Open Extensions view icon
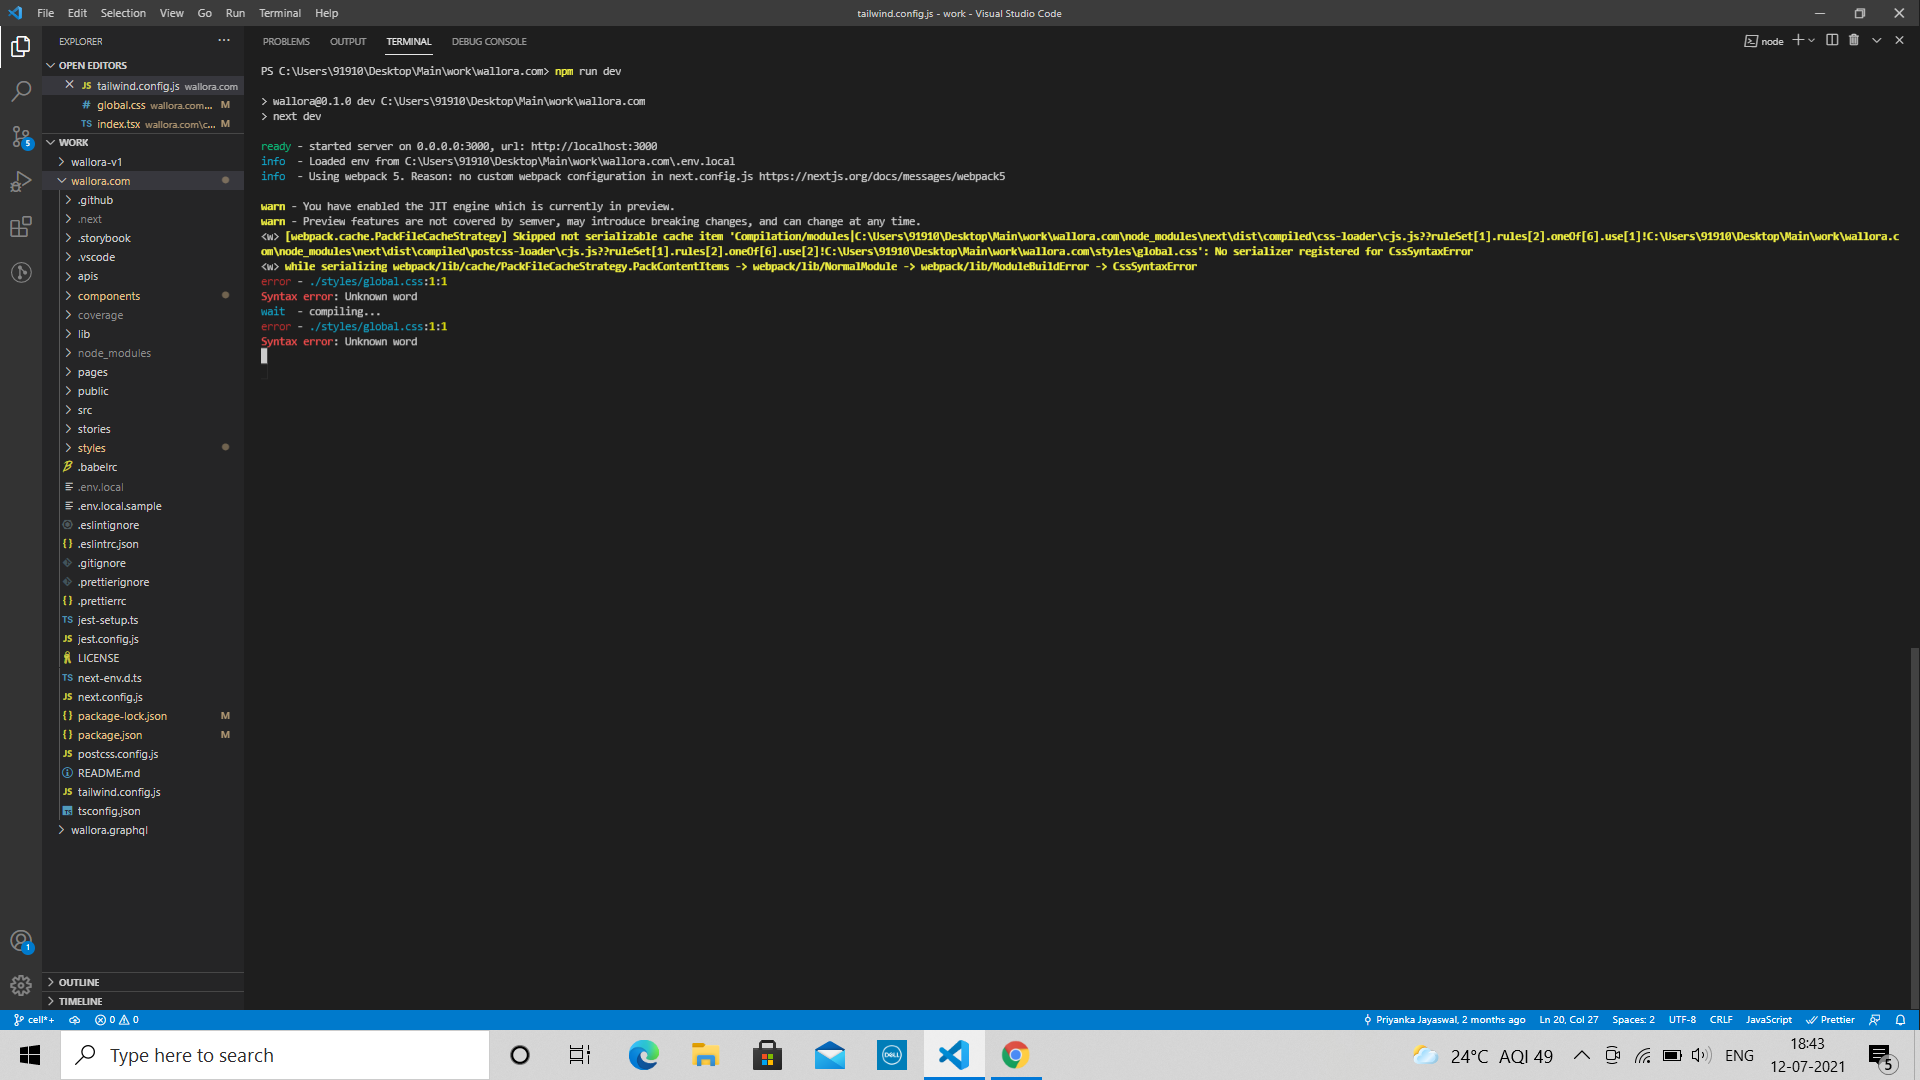Screen dimensions: 1920x1080 click(21, 227)
